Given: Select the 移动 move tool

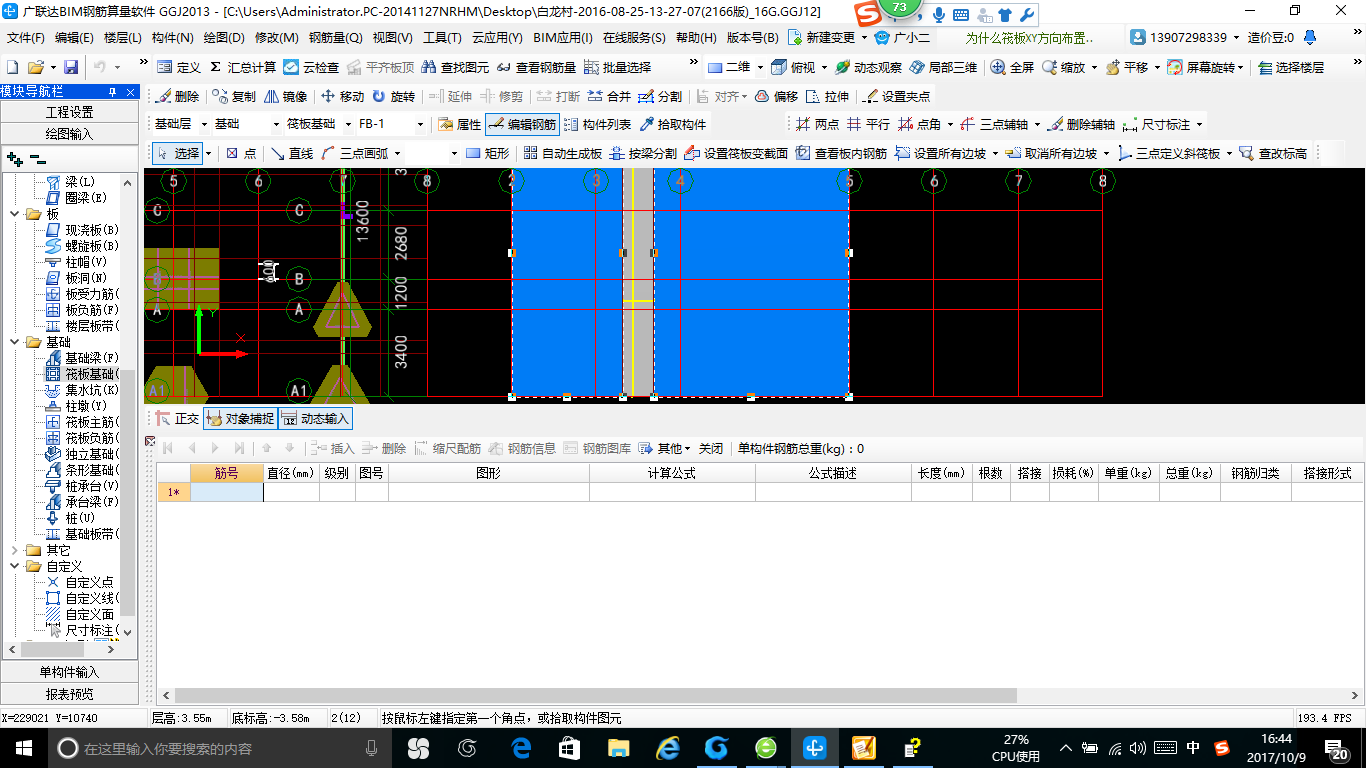Looking at the screenshot, I should (x=342, y=96).
